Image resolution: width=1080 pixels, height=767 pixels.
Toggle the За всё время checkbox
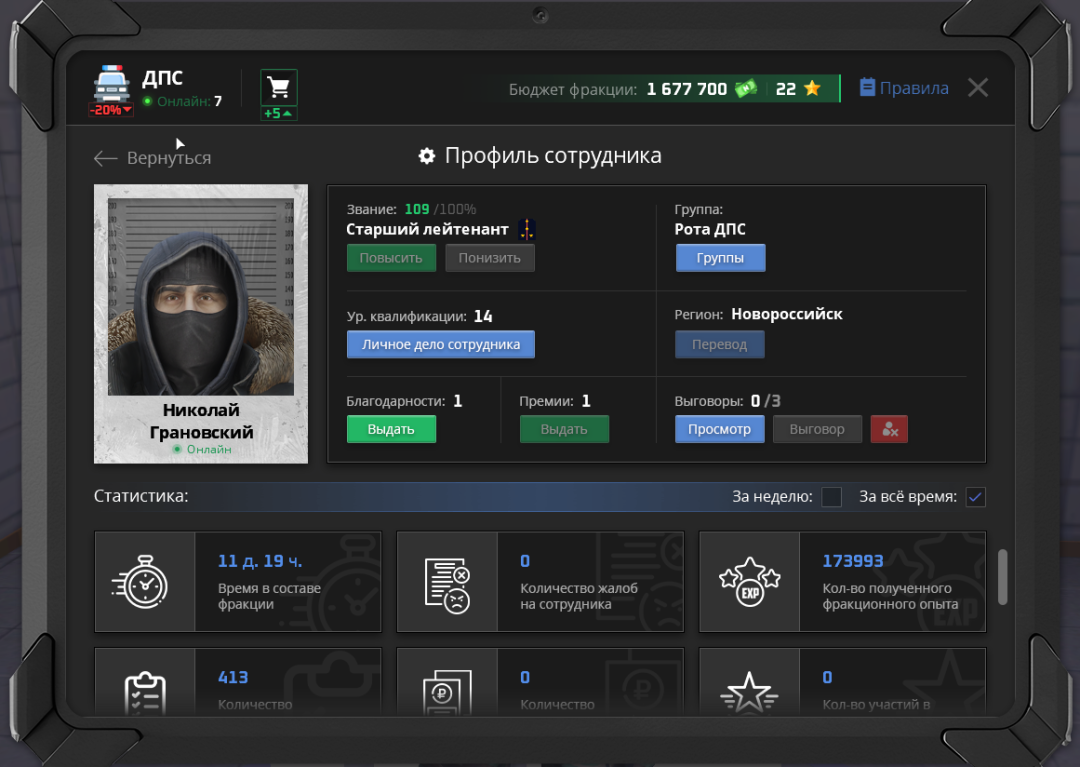(x=975, y=497)
